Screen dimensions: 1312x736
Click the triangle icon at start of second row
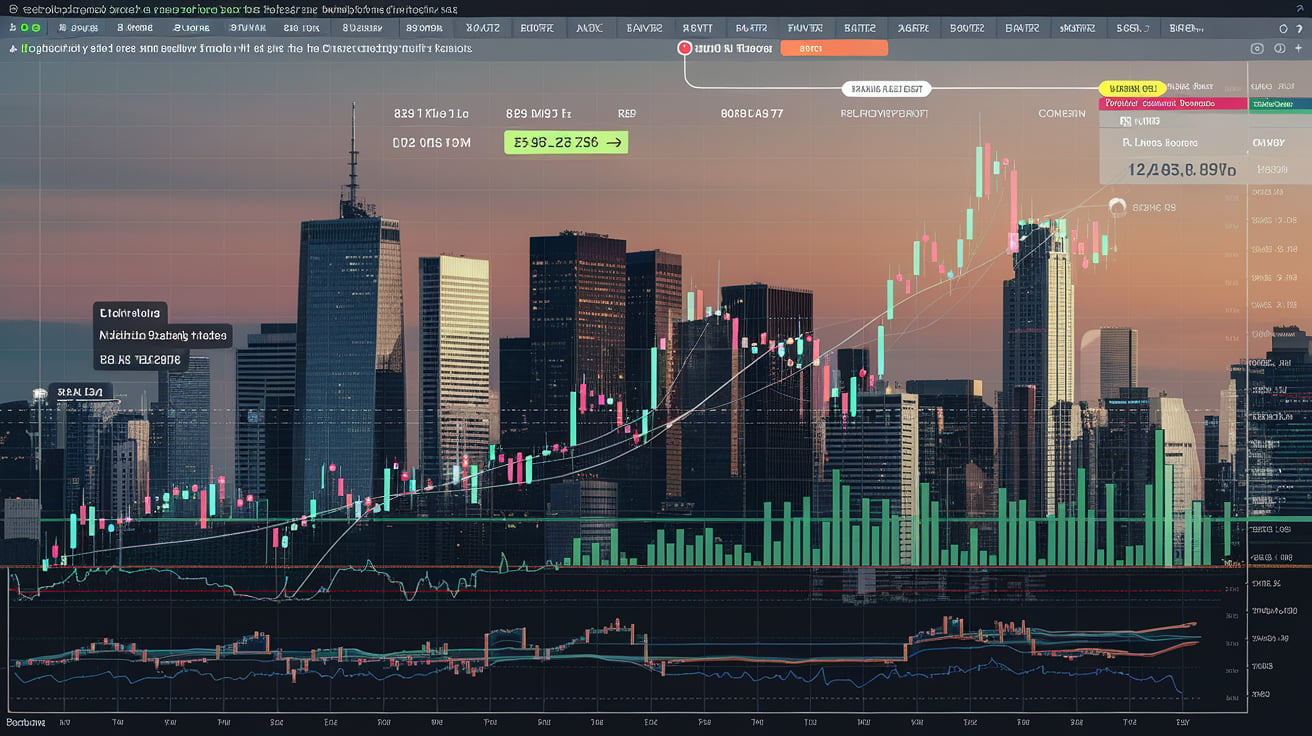coord(12,48)
